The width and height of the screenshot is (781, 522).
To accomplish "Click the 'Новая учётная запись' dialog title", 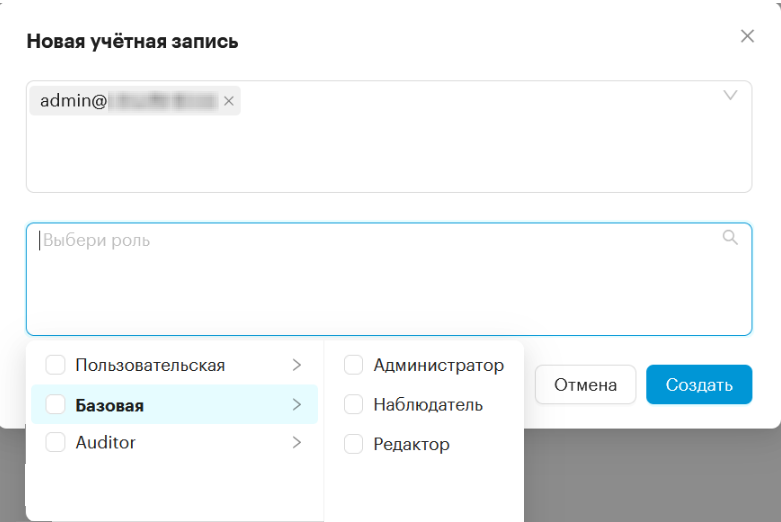I will click(x=132, y=41).
